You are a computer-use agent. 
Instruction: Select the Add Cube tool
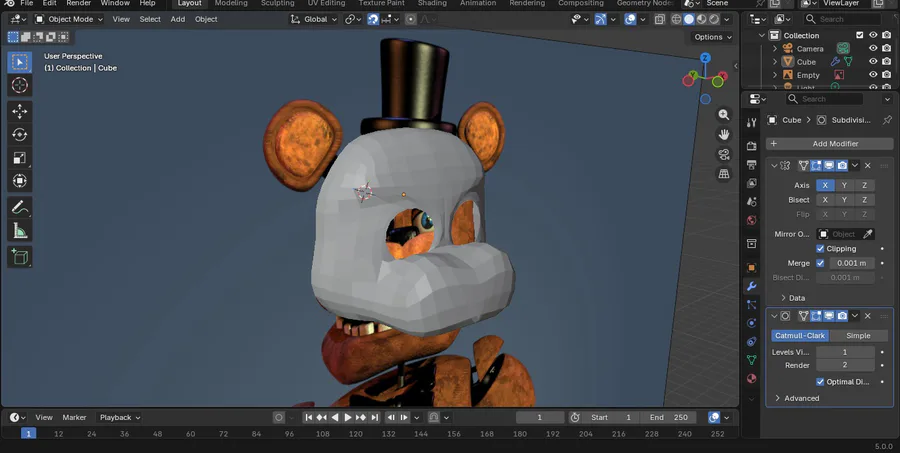click(x=20, y=257)
